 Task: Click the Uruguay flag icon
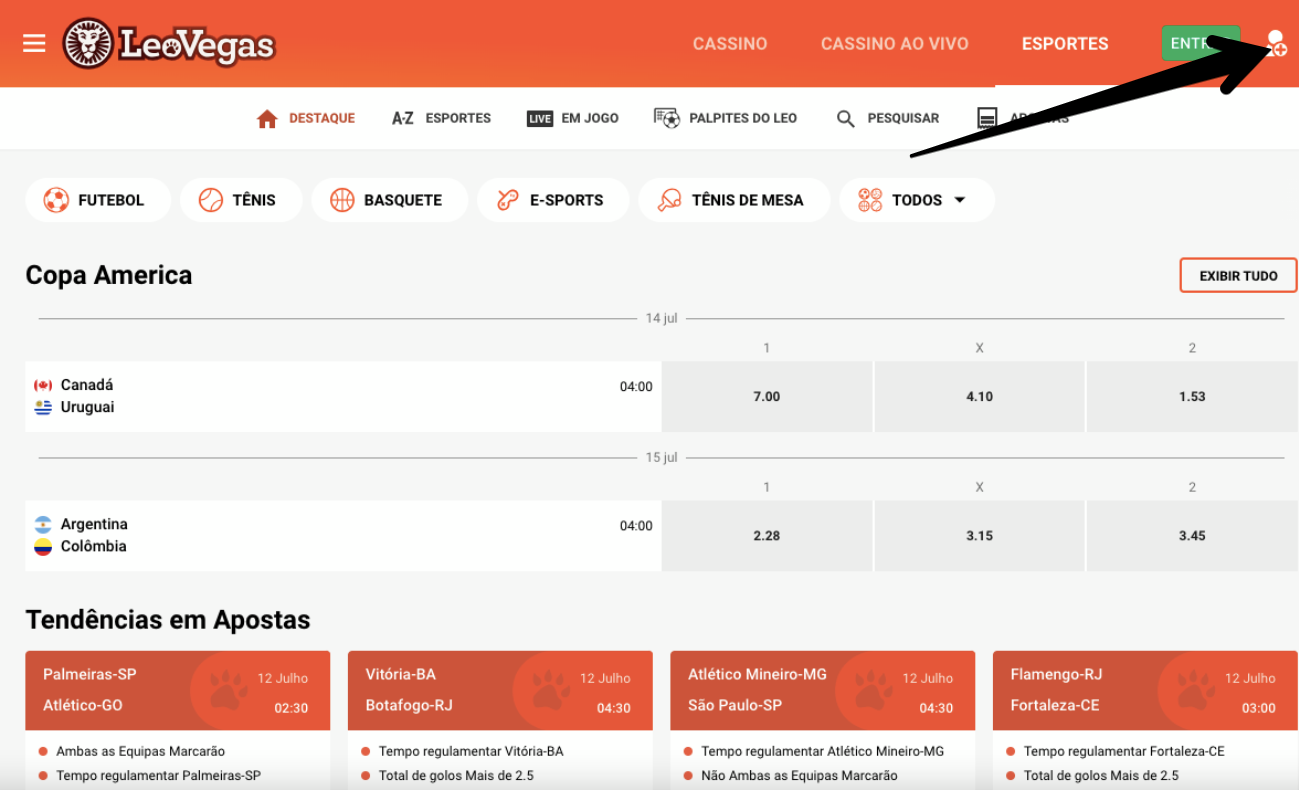click(43, 407)
